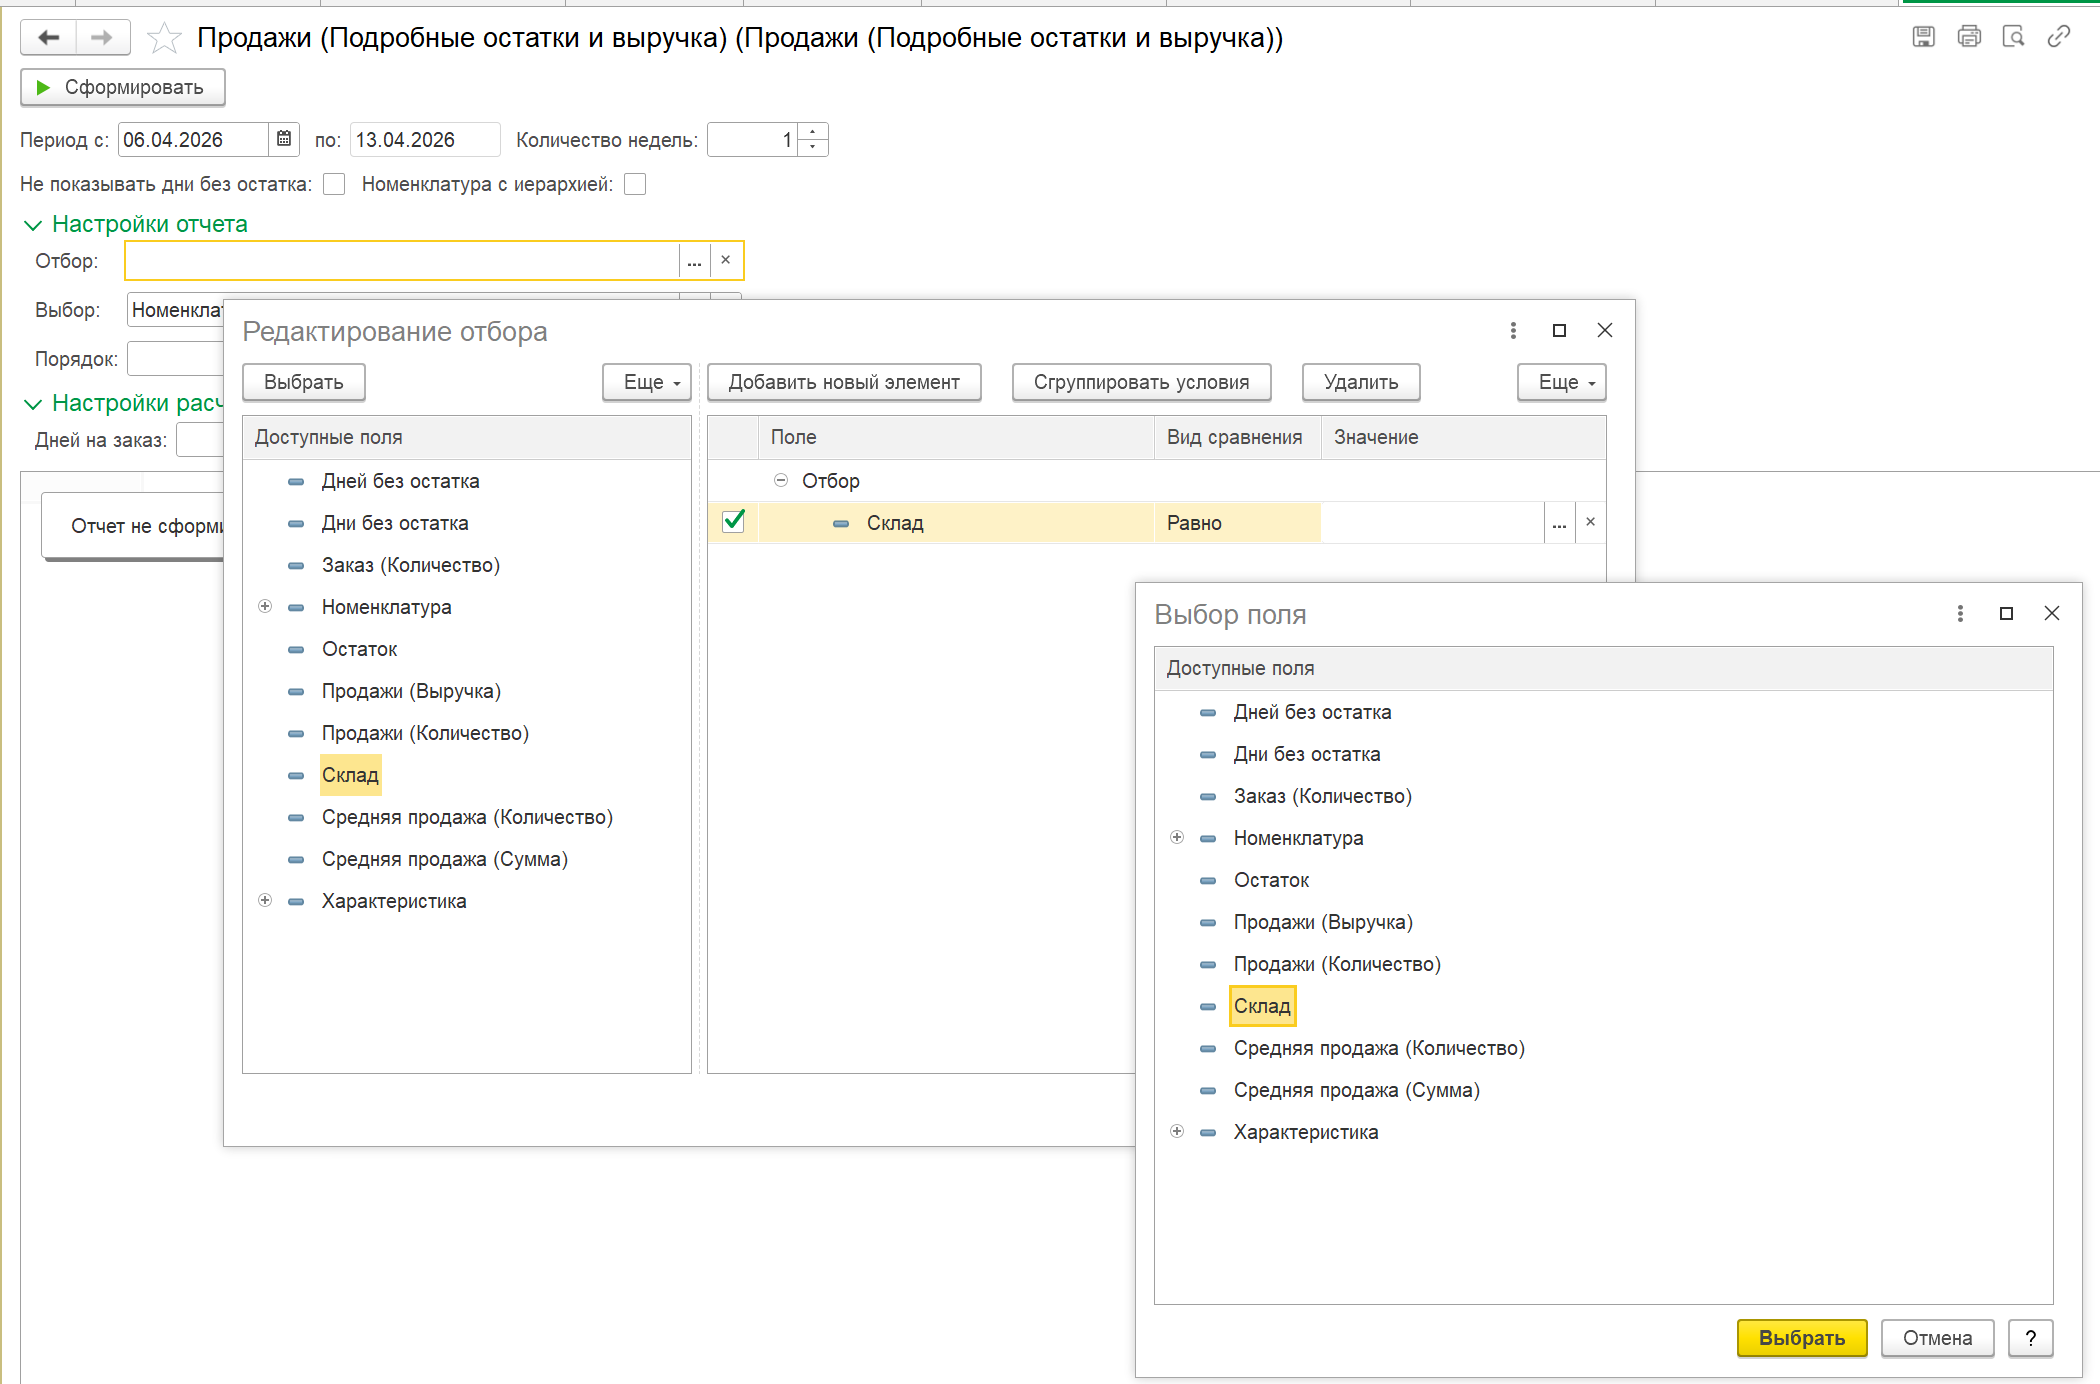Add report to favorites with star icon

(164, 38)
